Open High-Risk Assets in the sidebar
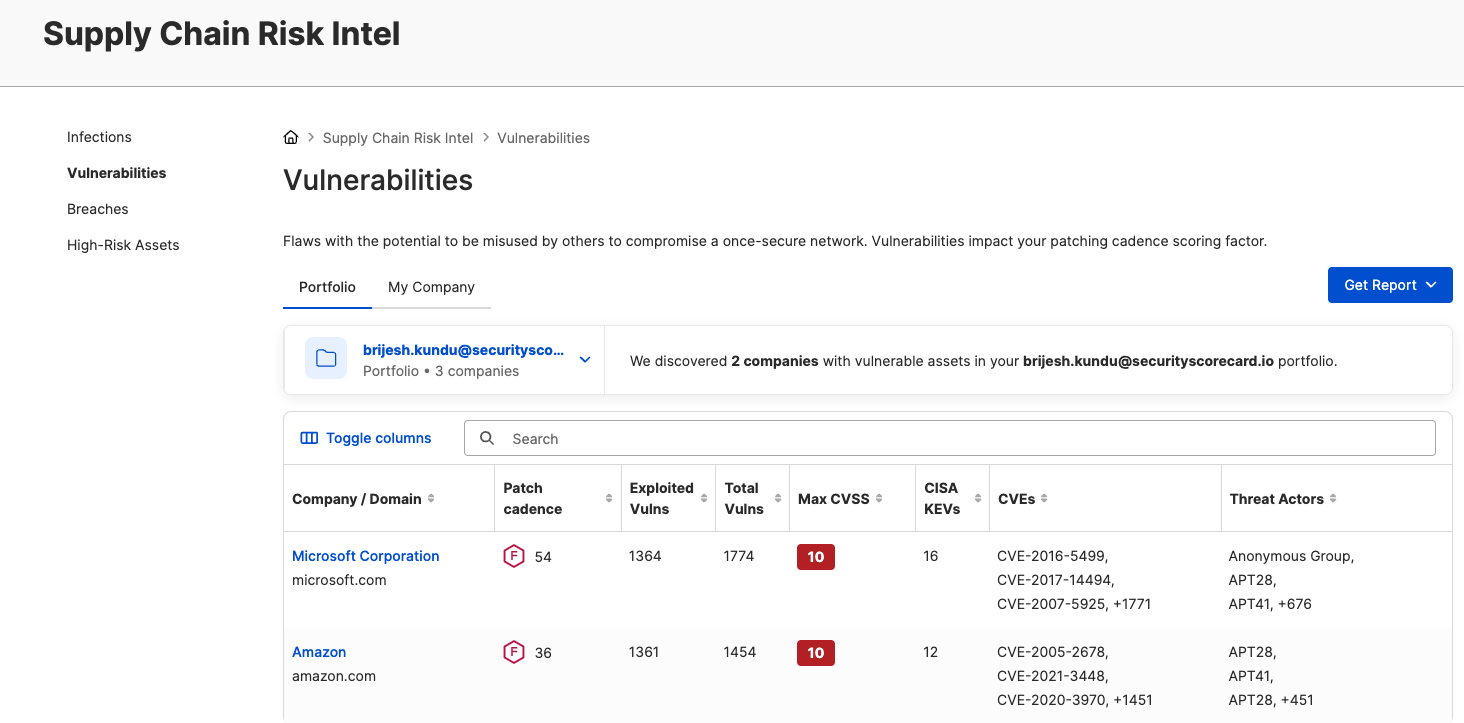This screenshot has height=723, width=1464. pos(123,245)
